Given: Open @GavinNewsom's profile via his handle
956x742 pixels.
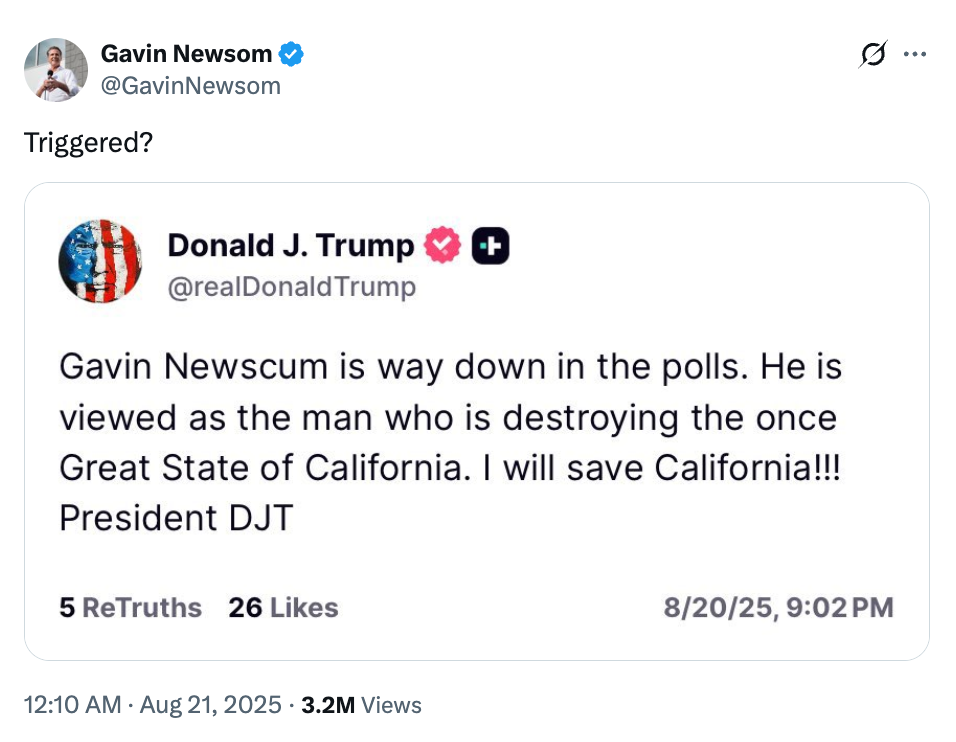Looking at the screenshot, I should point(189,86).
